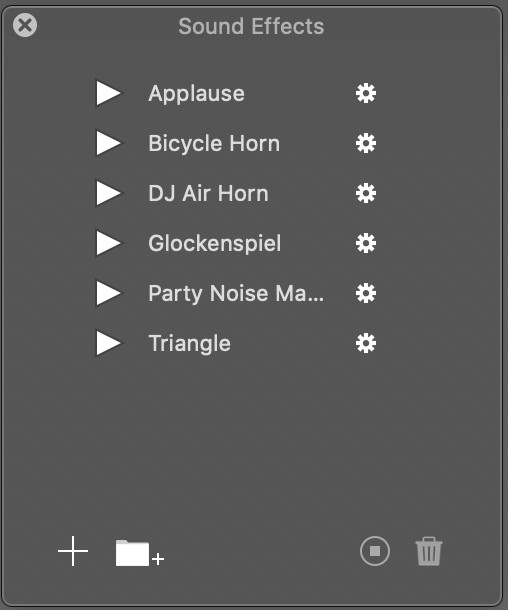Image resolution: width=508 pixels, height=610 pixels.
Task: Open settings gear for Triangle
Action: coord(366,343)
